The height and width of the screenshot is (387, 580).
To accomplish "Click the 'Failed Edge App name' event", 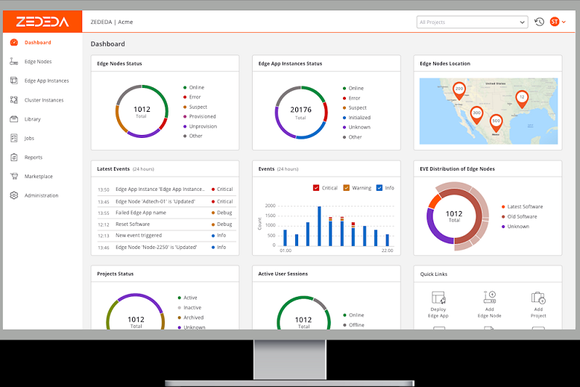I will pos(165,213).
